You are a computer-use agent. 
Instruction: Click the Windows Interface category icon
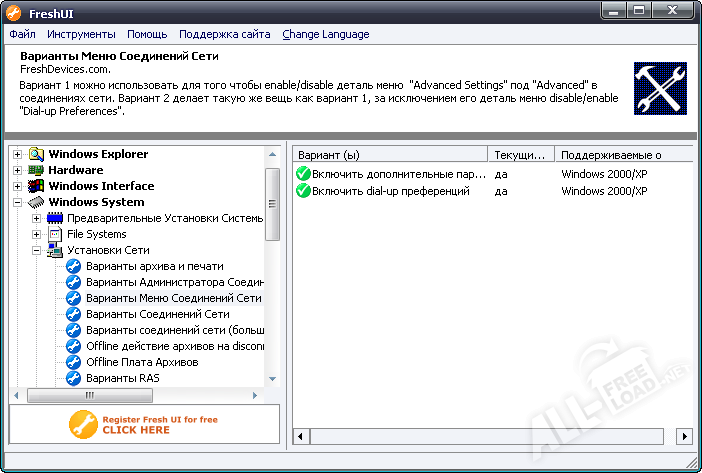(x=36, y=186)
